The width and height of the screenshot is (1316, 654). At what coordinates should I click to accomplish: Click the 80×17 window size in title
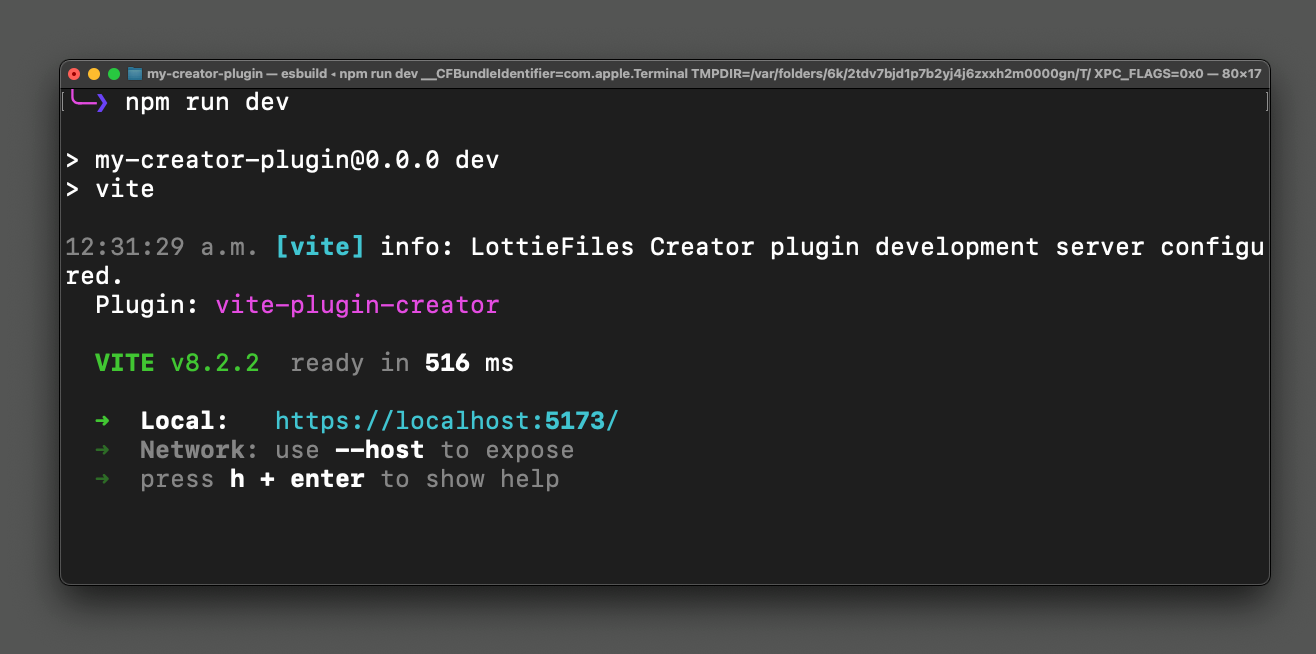[x=1241, y=74]
